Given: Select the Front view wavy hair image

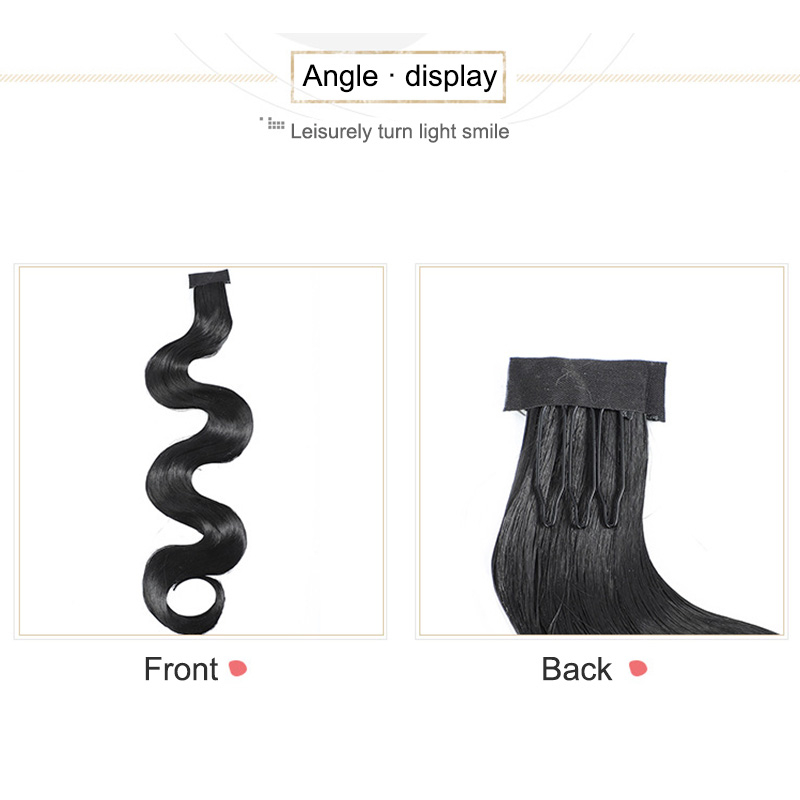Looking at the screenshot, I should [200, 451].
